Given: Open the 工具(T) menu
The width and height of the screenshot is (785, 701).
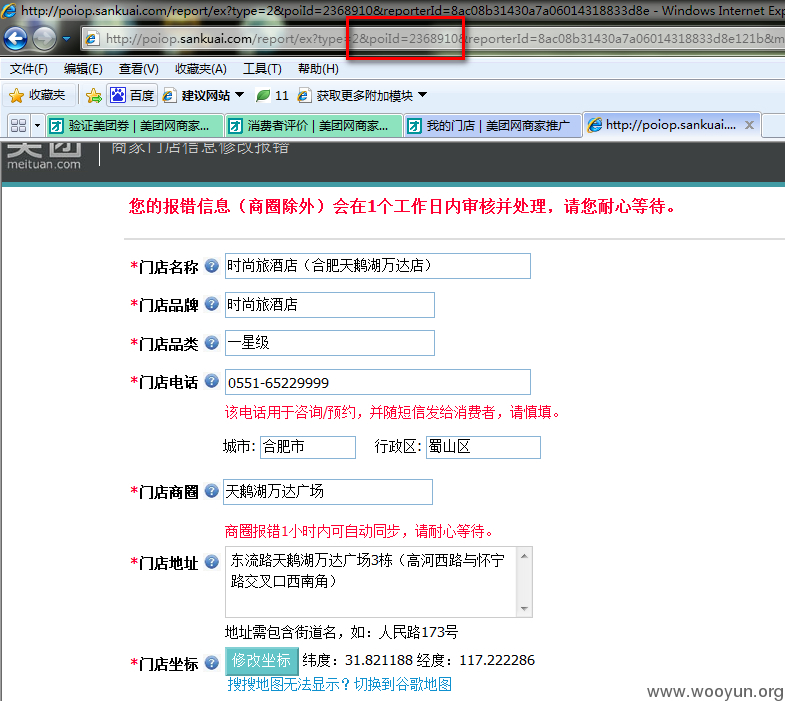Looking at the screenshot, I should tap(262, 69).
